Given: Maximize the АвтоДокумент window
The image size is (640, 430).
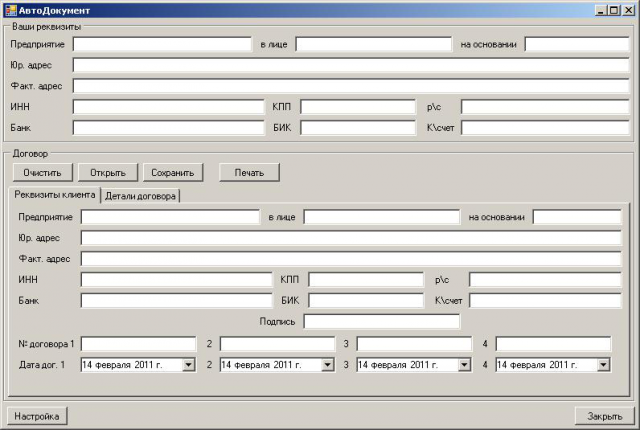Looking at the screenshot, I should (x=614, y=10).
